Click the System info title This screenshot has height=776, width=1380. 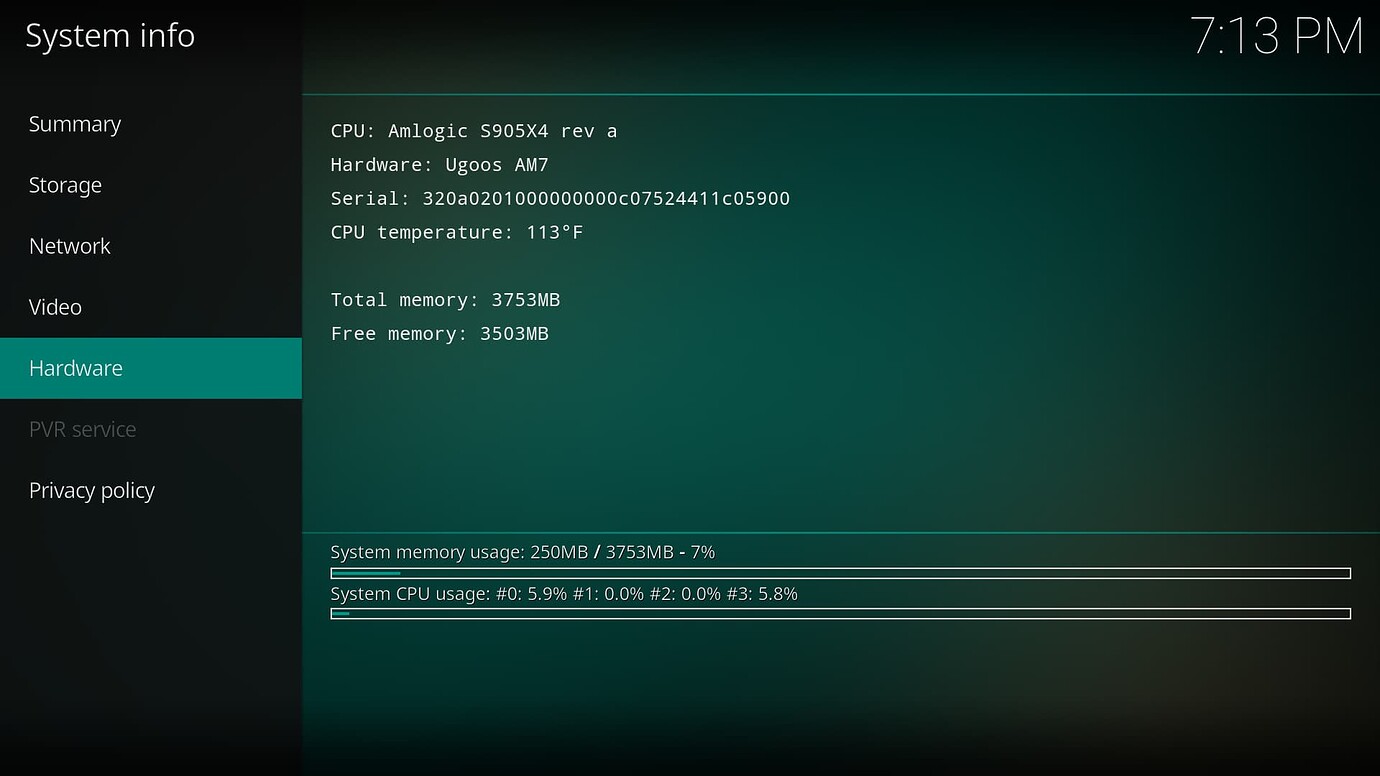coord(110,36)
